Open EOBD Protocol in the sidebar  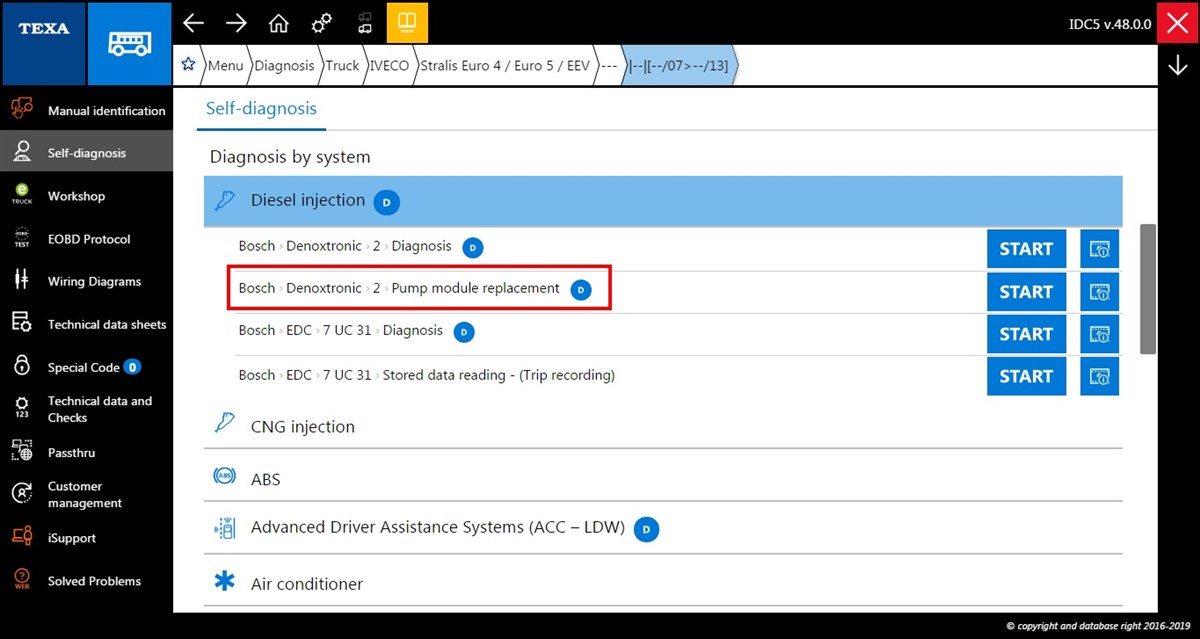[x=86, y=239]
